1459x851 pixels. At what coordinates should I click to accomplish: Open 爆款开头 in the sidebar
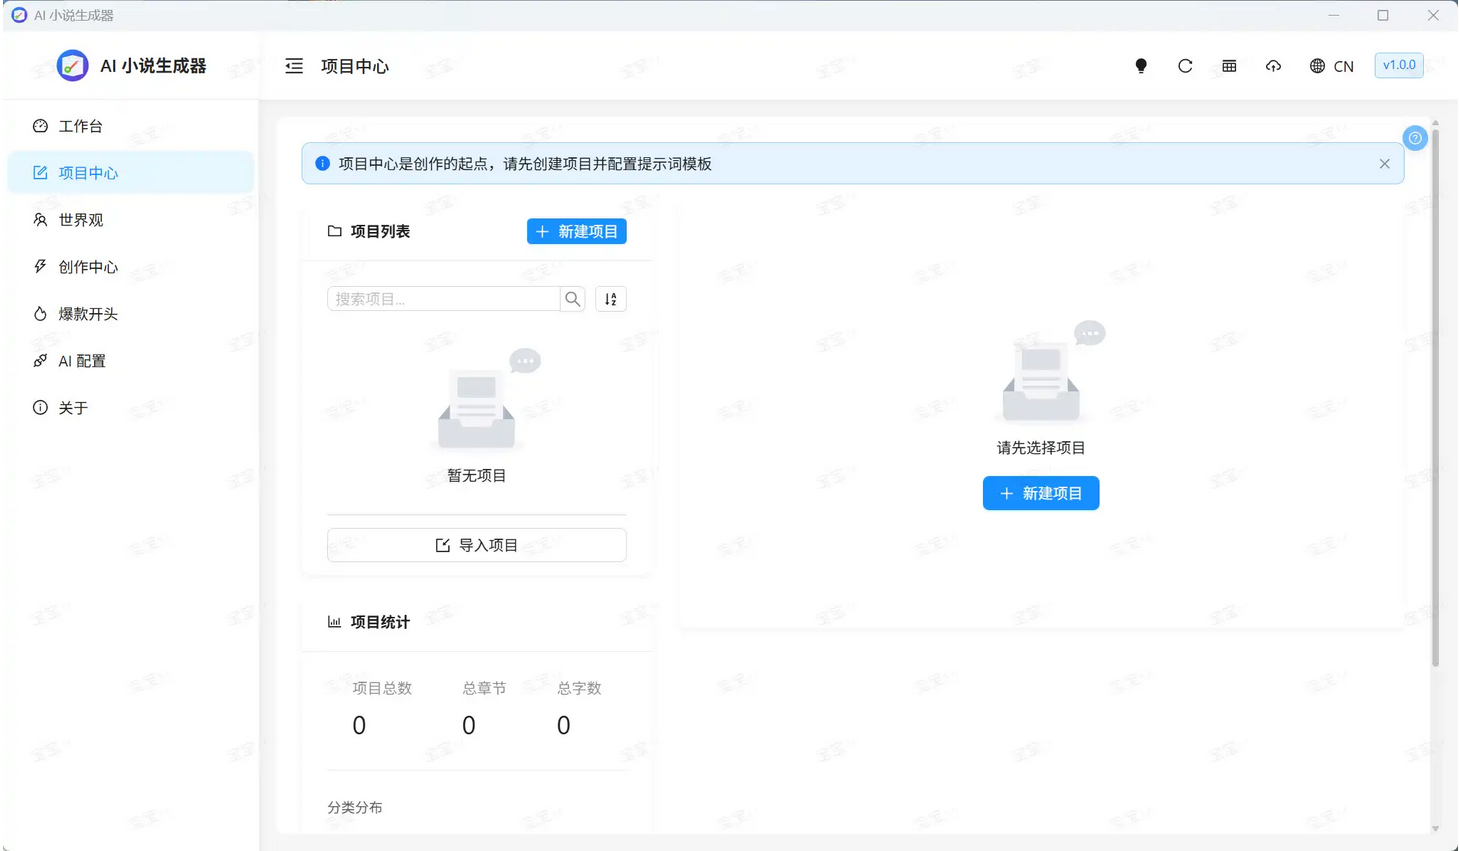131,314
